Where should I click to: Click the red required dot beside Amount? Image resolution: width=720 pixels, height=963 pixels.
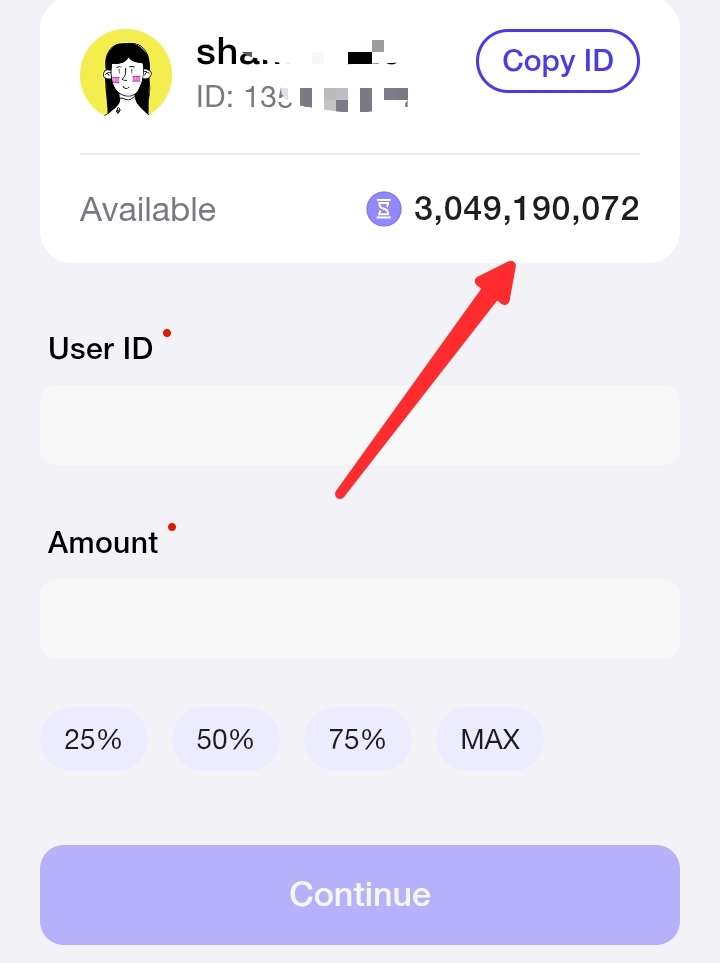172,527
